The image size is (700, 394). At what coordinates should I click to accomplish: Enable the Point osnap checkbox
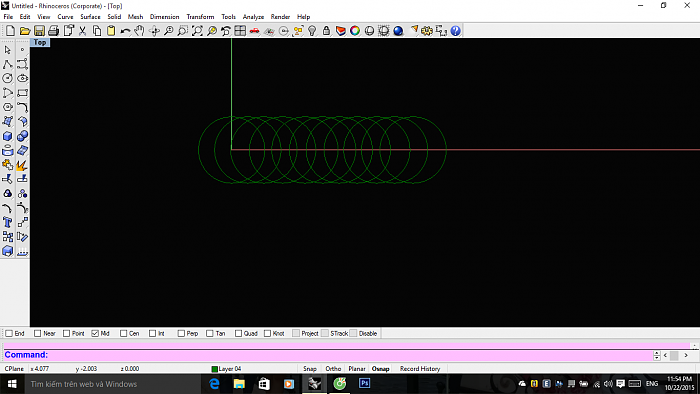coord(67,333)
